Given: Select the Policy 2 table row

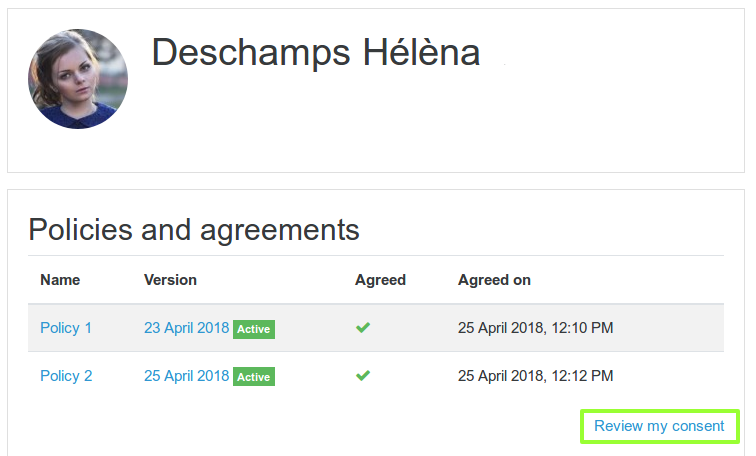Looking at the screenshot, I should [376, 376].
